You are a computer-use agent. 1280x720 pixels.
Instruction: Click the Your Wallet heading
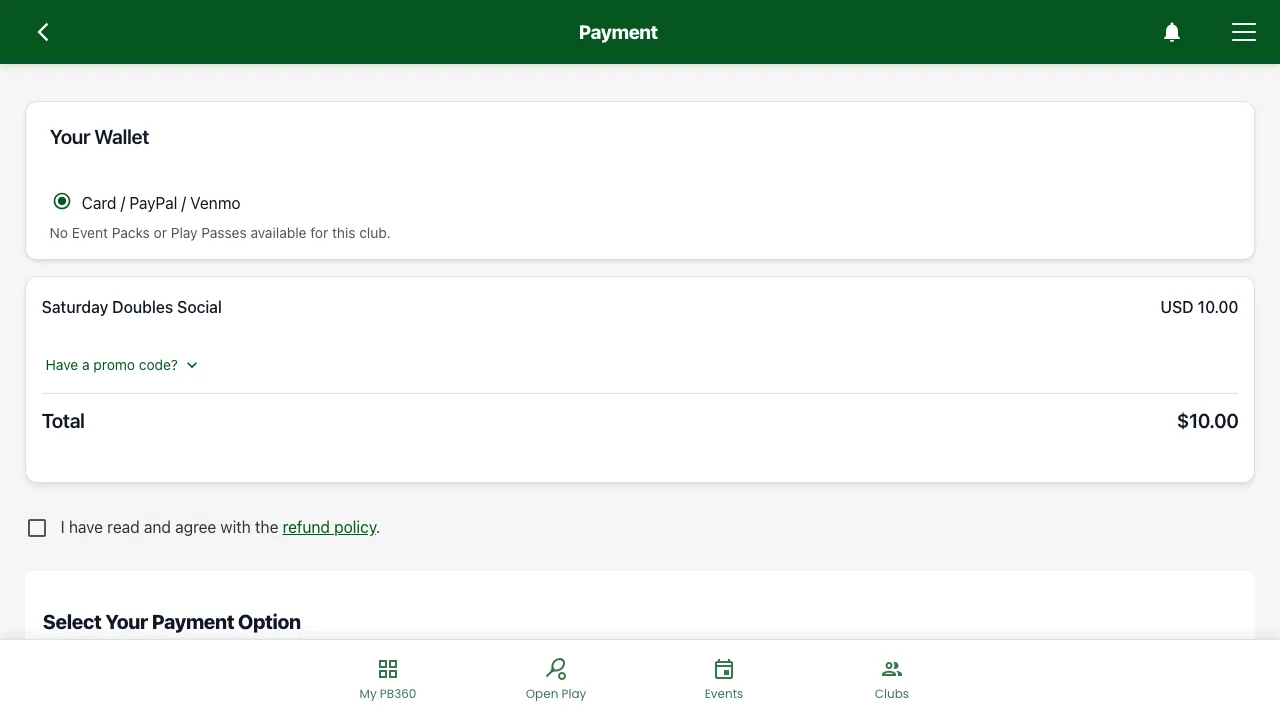tap(99, 137)
